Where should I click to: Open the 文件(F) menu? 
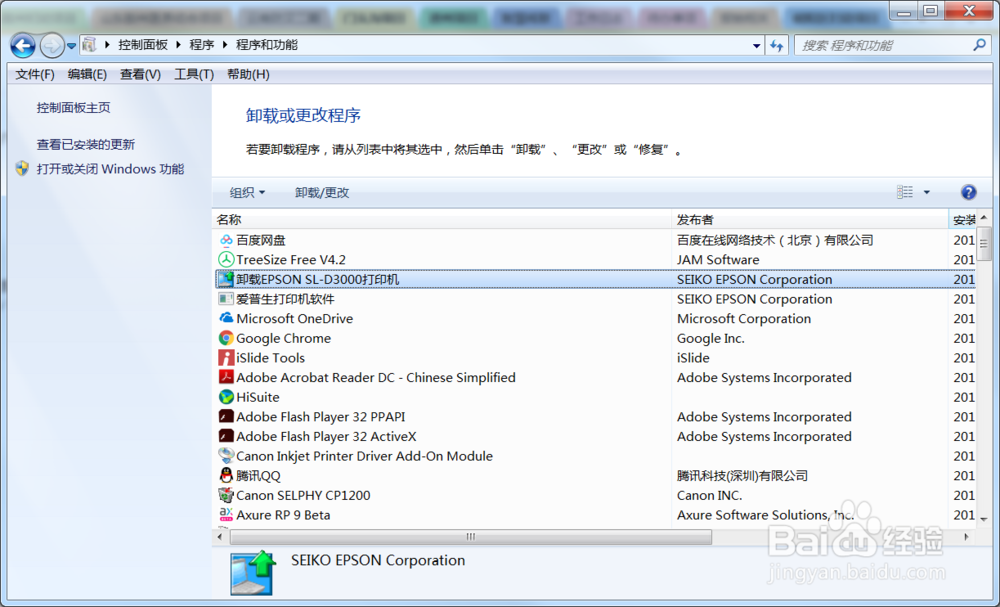click(x=34, y=75)
